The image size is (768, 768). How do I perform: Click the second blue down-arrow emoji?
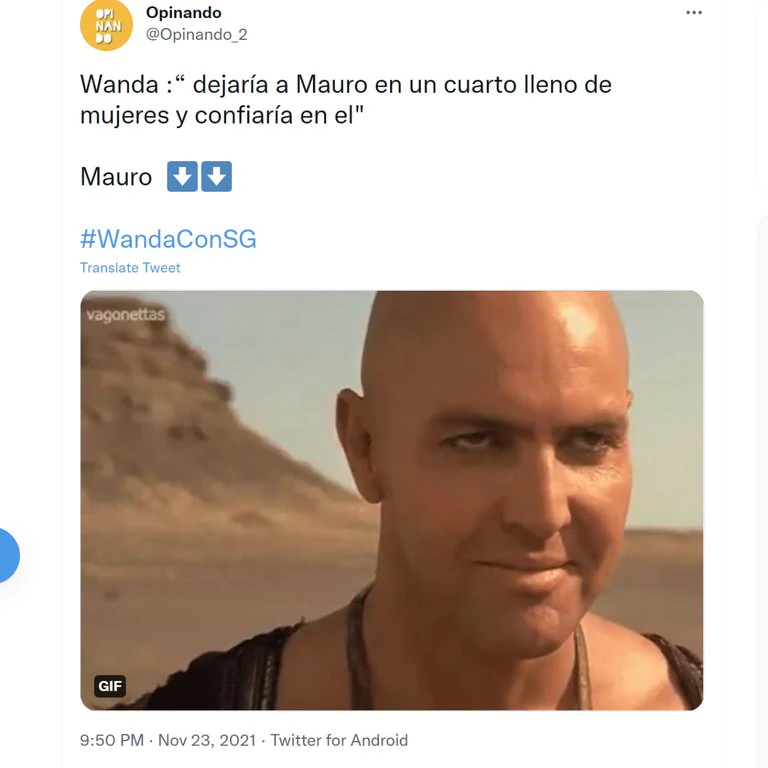(x=216, y=176)
